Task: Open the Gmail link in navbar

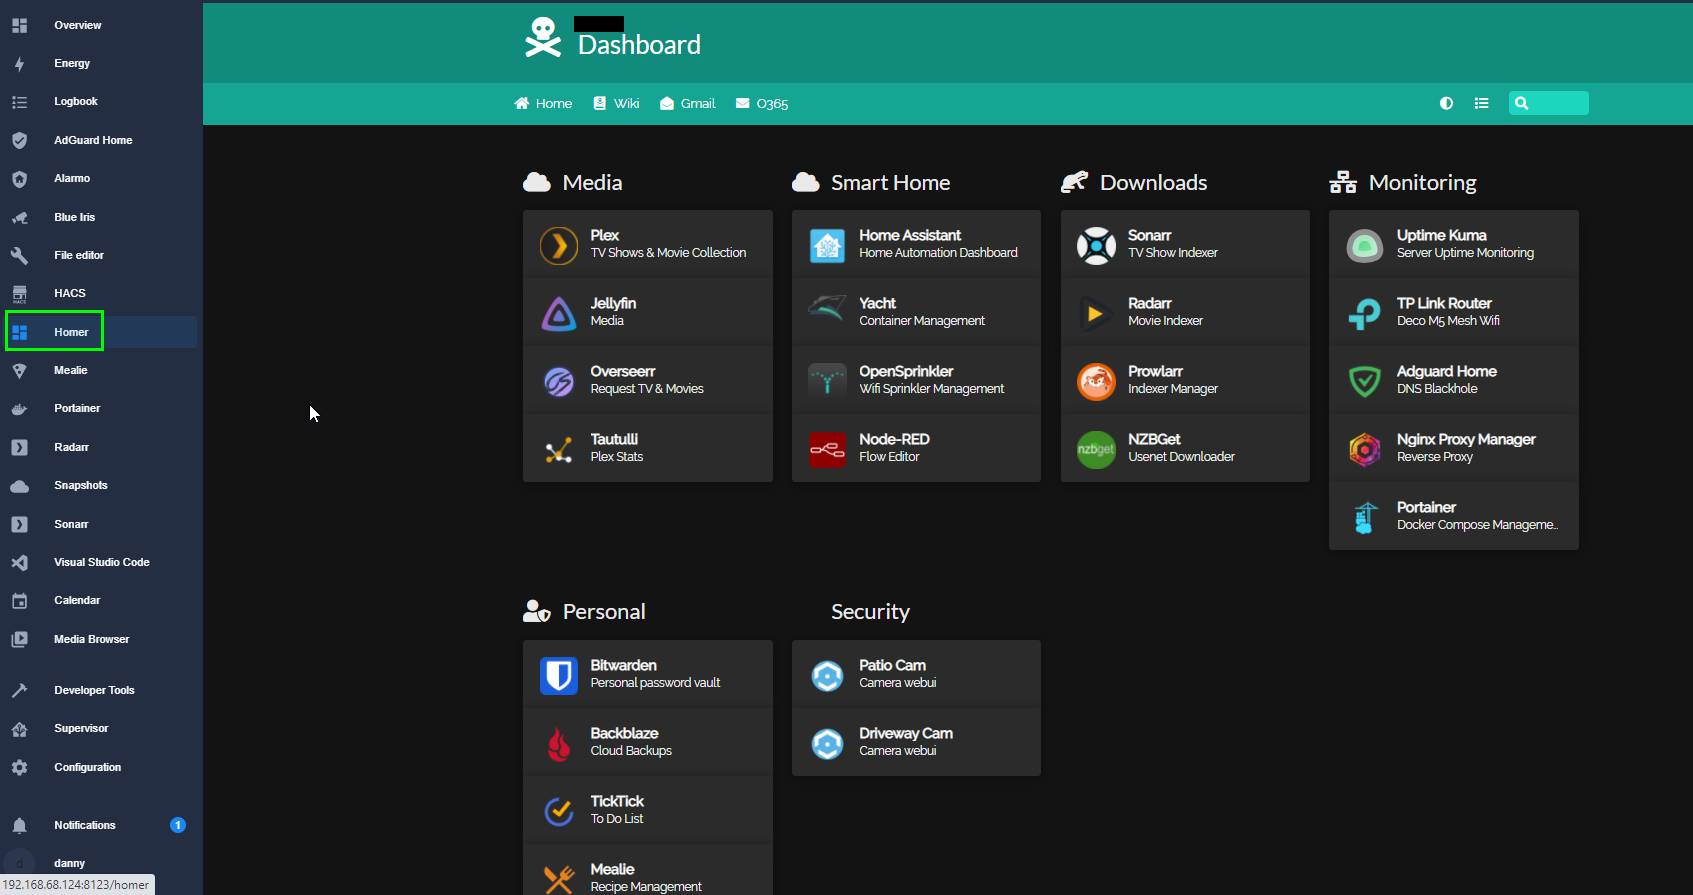Action: click(x=687, y=103)
